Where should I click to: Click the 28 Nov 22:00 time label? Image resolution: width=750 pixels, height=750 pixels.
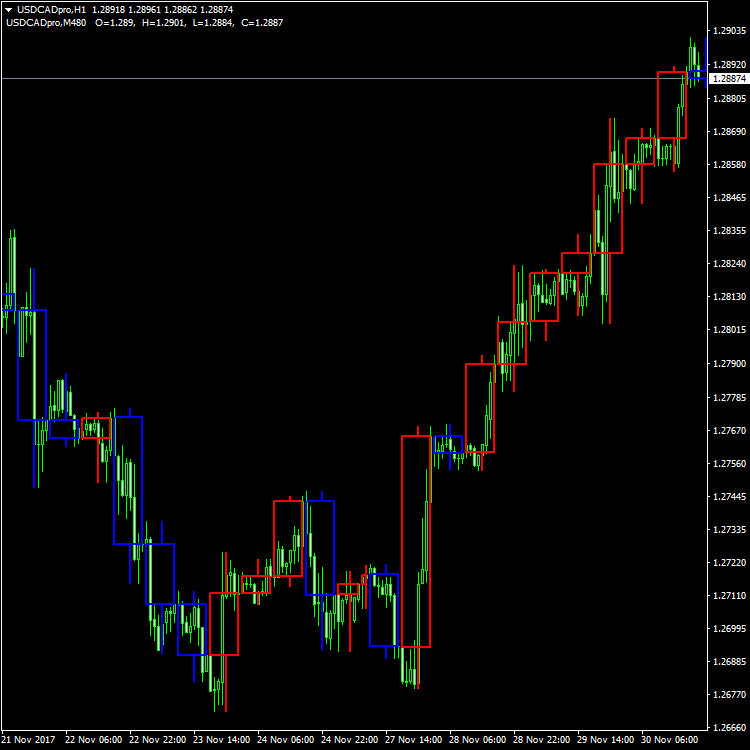[542, 739]
